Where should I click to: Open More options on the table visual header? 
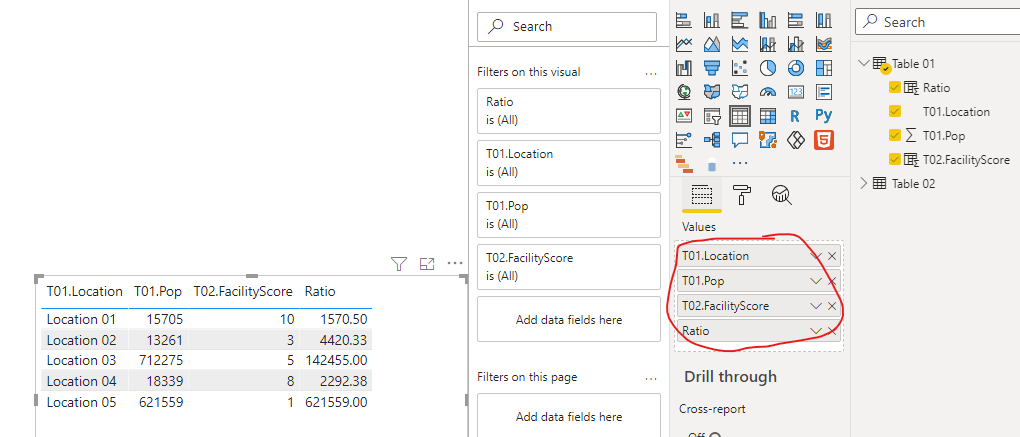[455, 263]
